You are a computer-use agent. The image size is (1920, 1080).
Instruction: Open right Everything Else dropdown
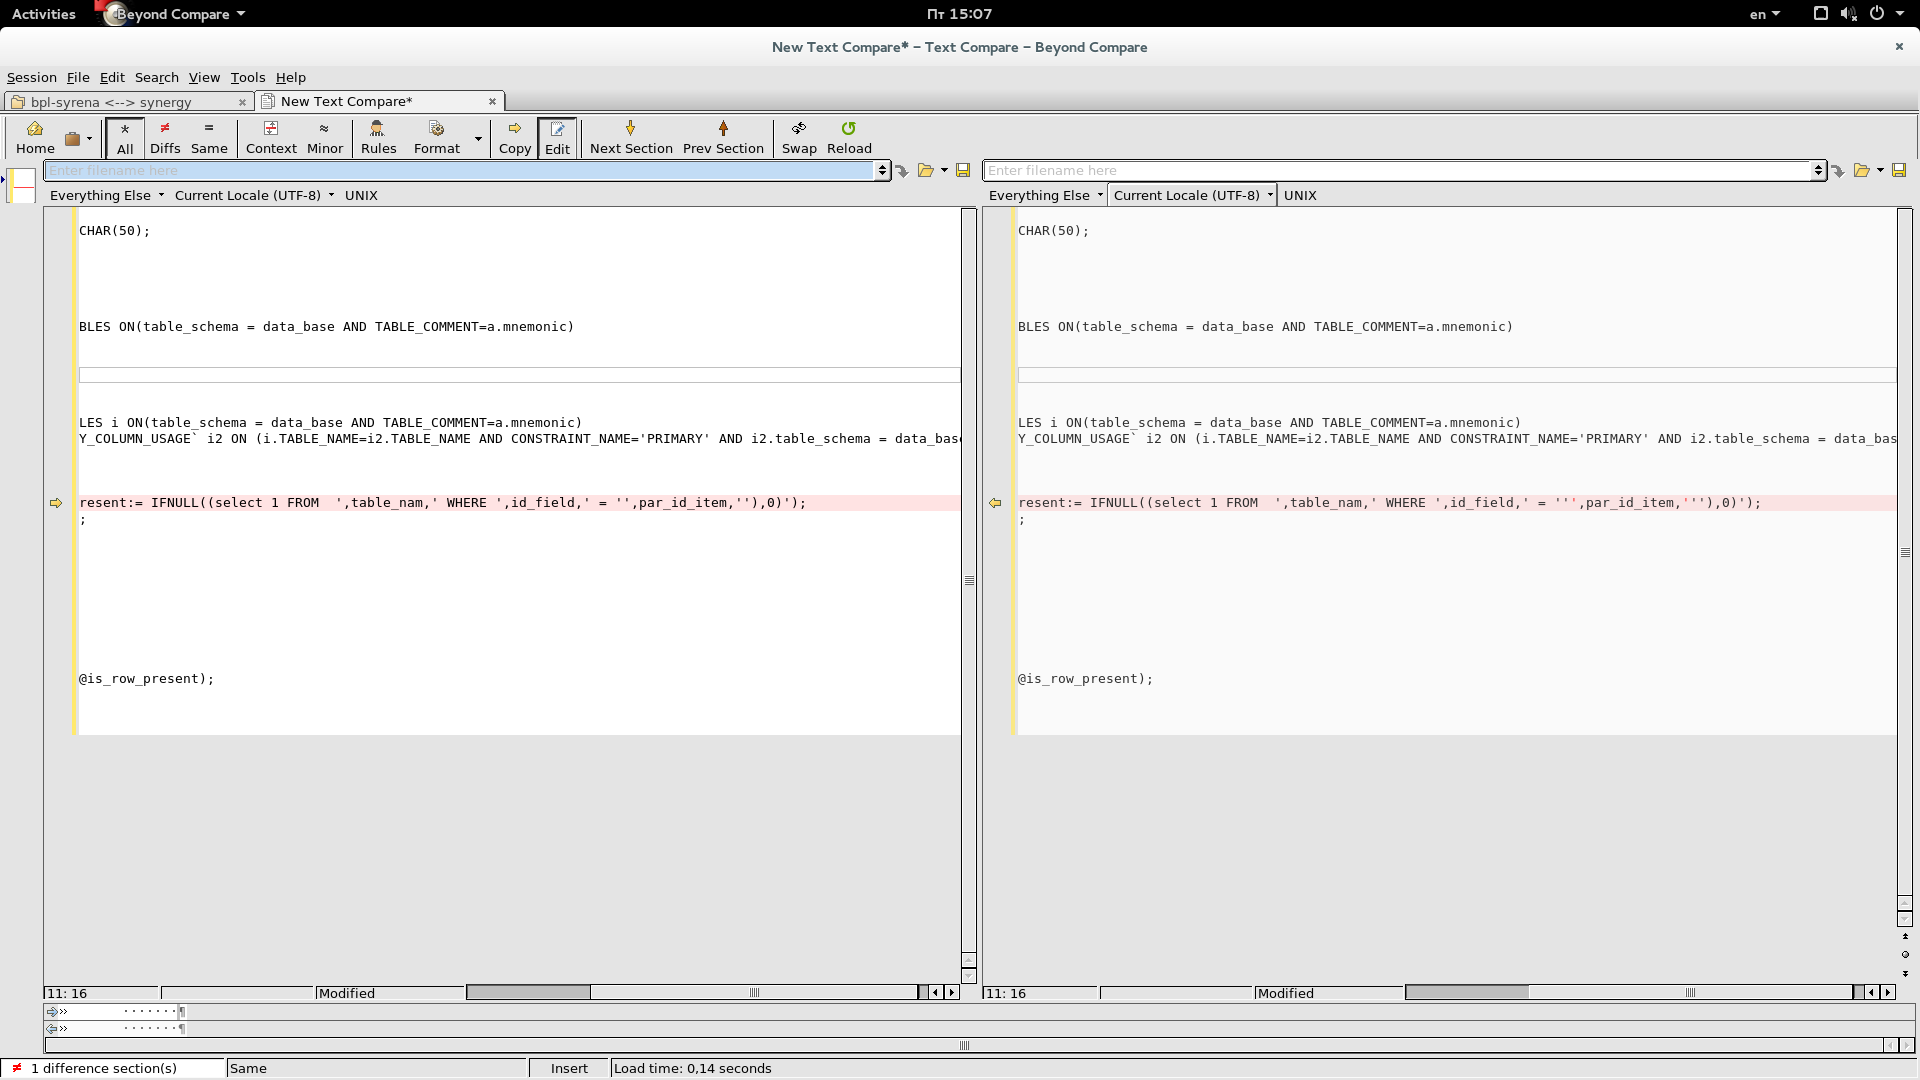pos(1045,195)
